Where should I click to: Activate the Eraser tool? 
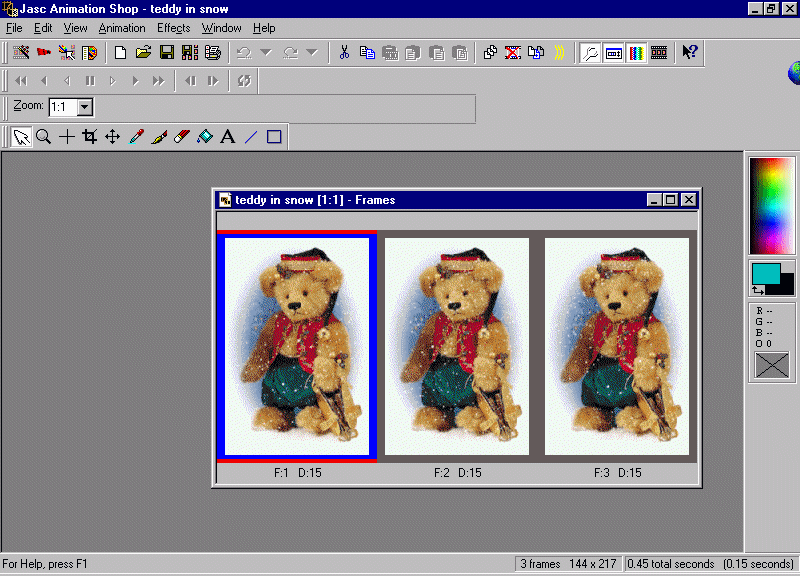[181, 137]
